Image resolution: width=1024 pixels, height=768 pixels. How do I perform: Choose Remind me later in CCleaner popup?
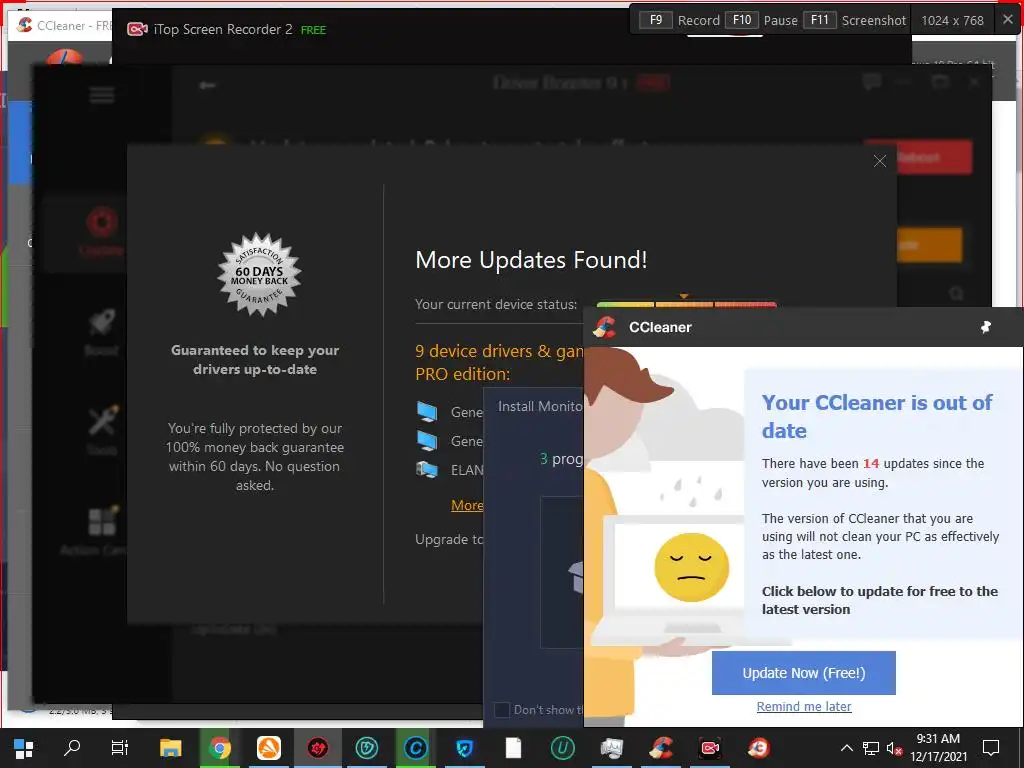(x=804, y=706)
